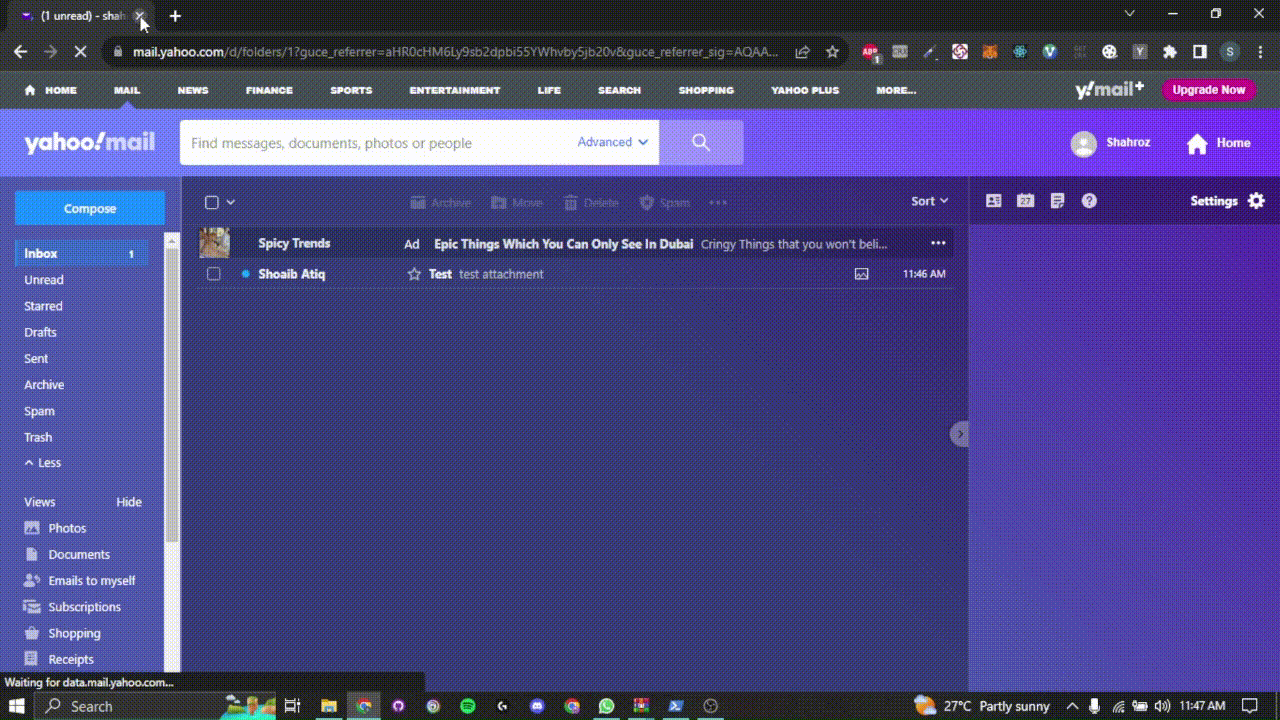Open the NEWS menu item
The image size is (1280, 720).
point(193,90)
